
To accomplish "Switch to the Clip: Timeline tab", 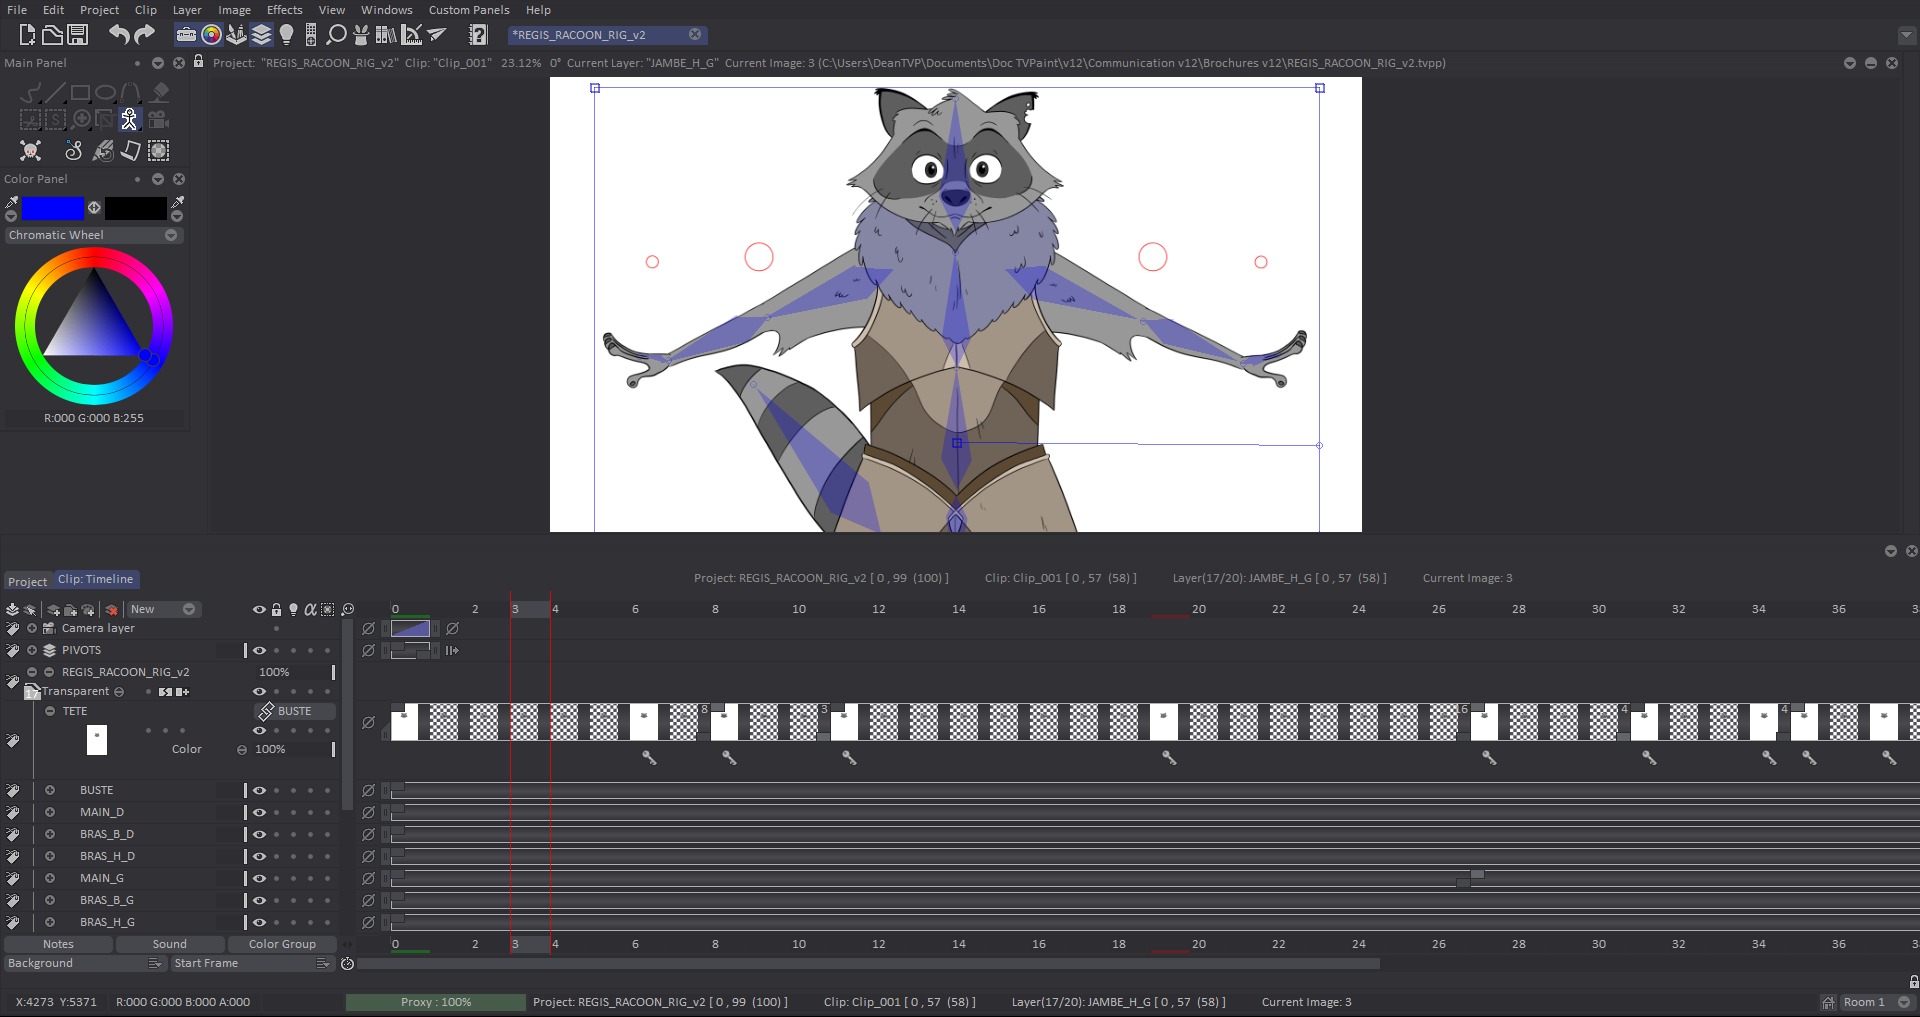I will (x=95, y=579).
